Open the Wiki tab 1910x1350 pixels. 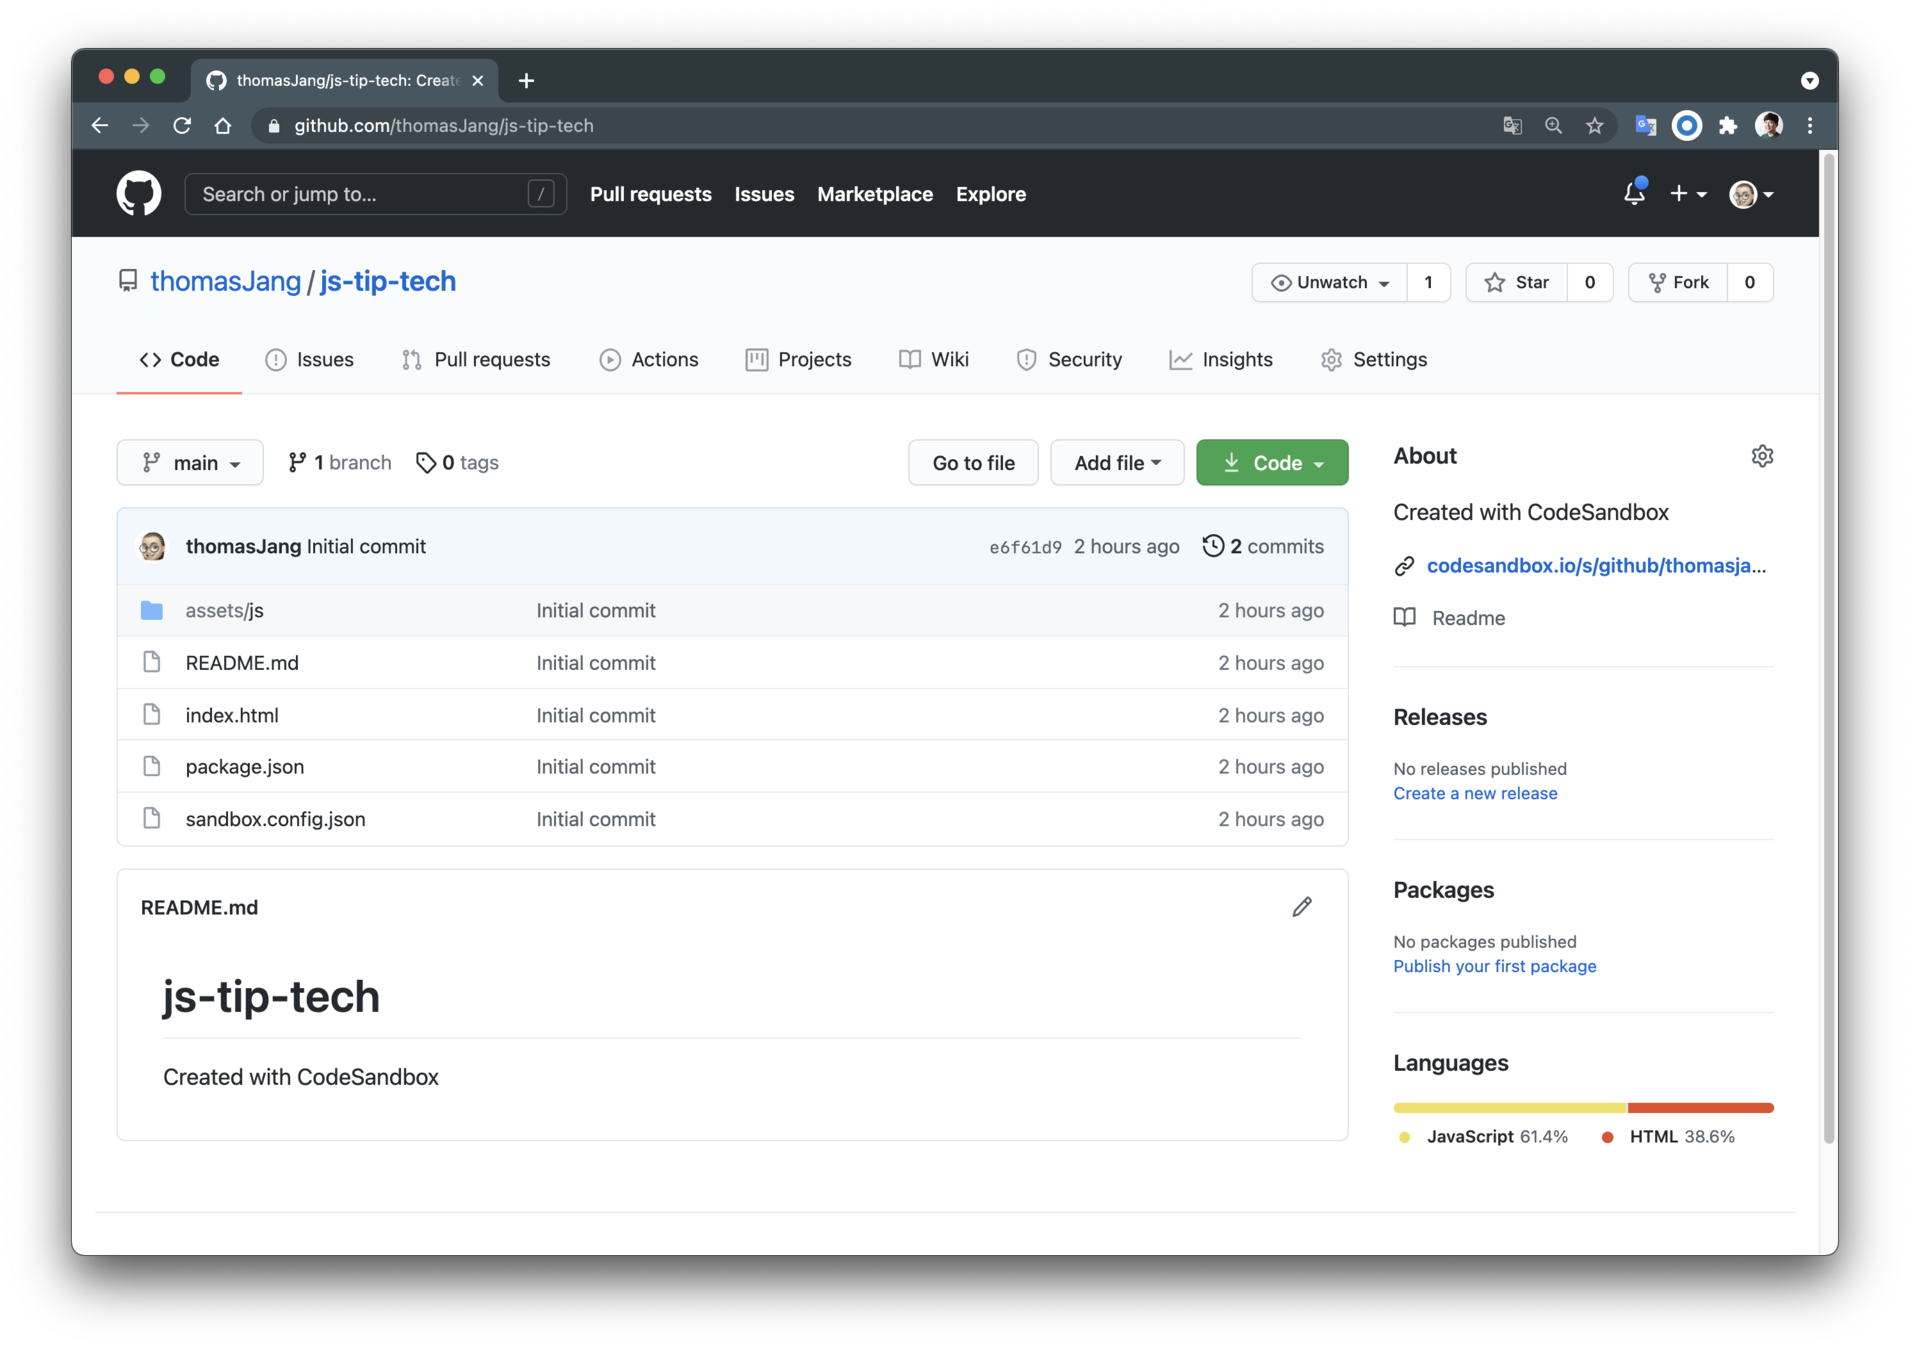[934, 359]
